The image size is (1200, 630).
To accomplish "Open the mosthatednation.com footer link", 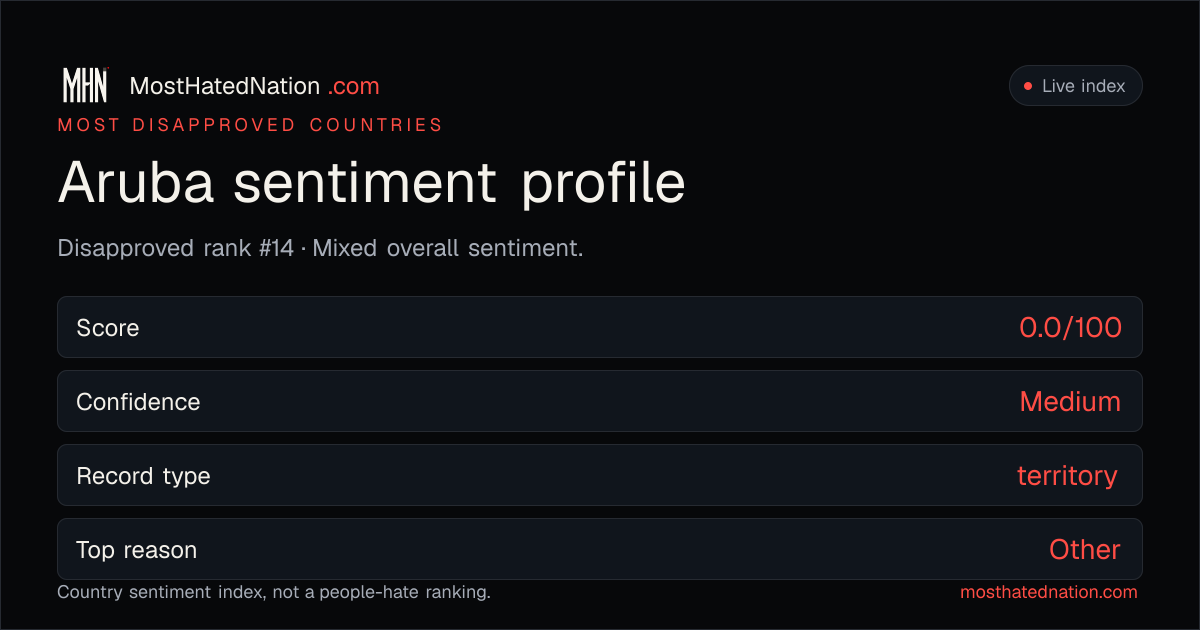I will pos(1049,592).
